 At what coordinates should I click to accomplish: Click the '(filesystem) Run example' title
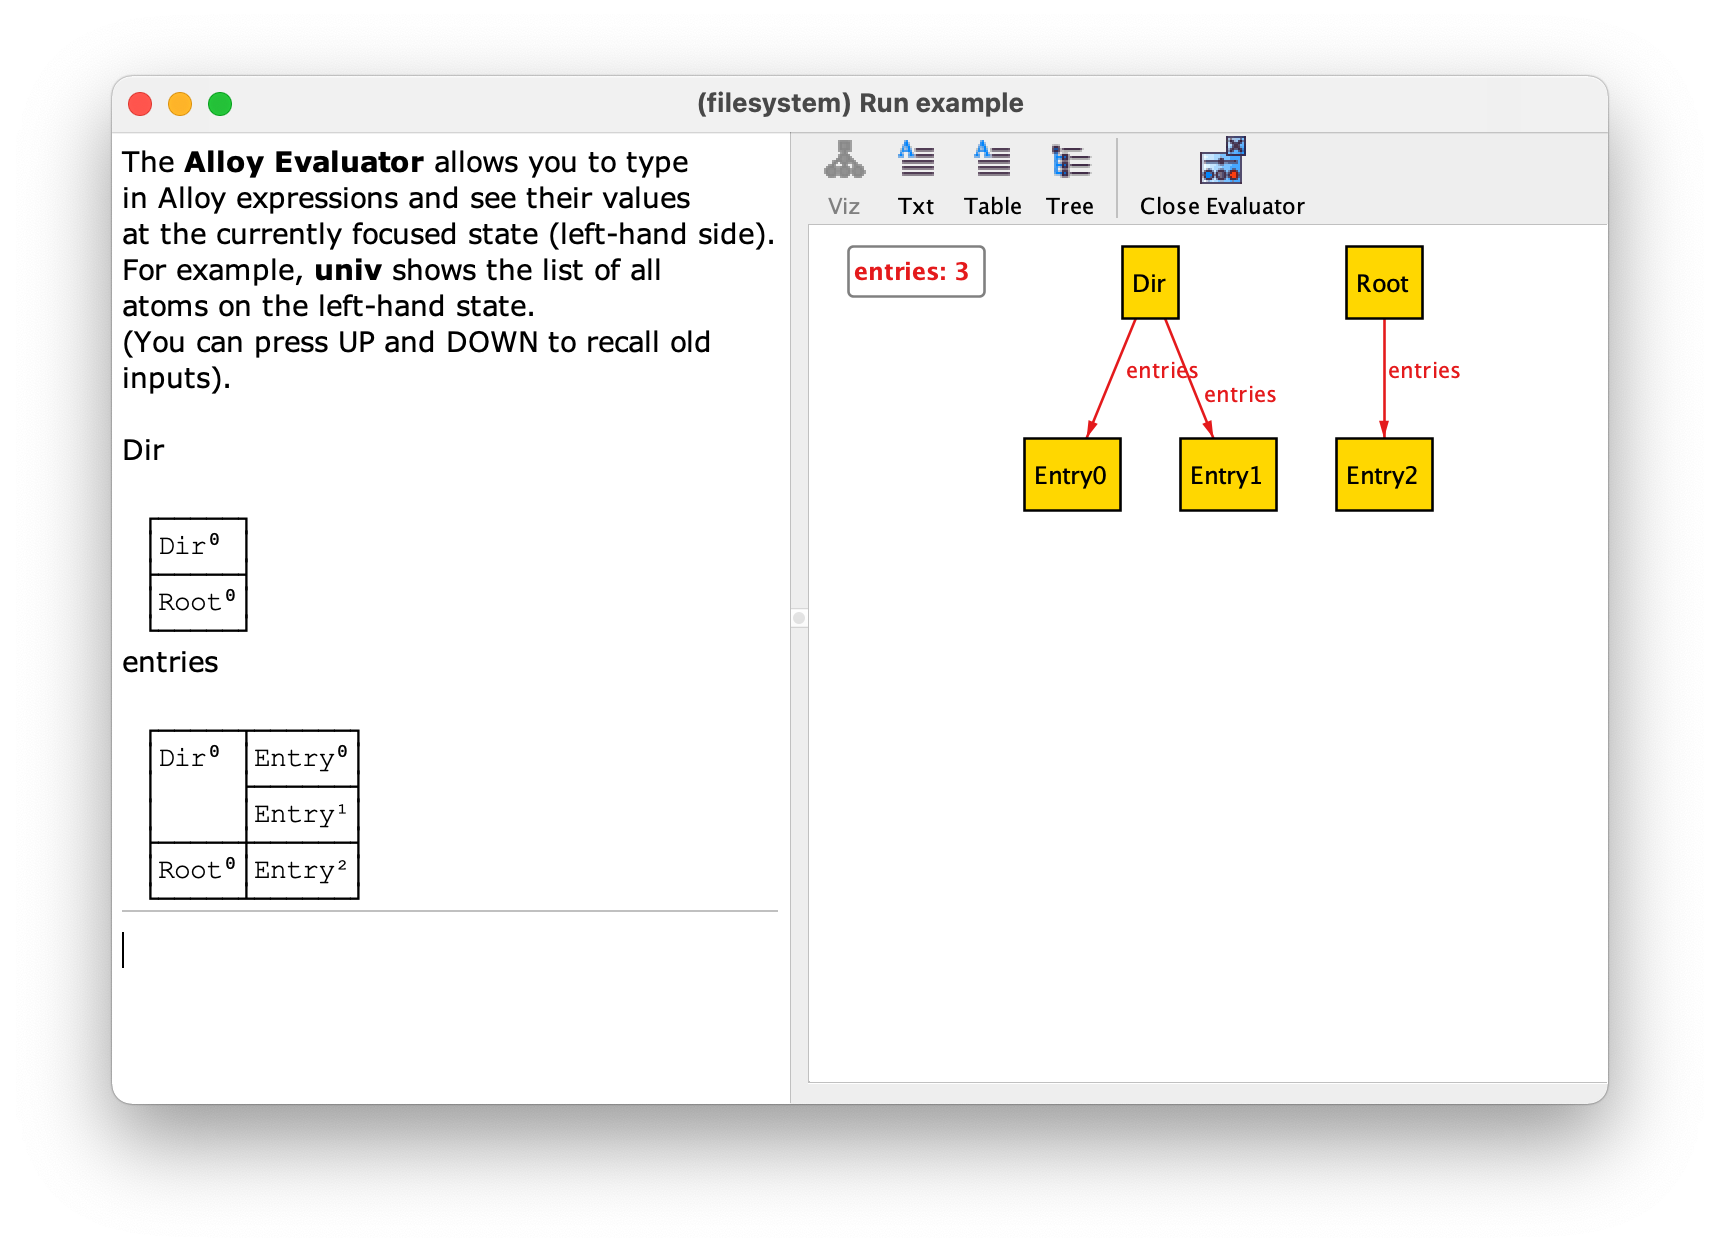[860, 103]
